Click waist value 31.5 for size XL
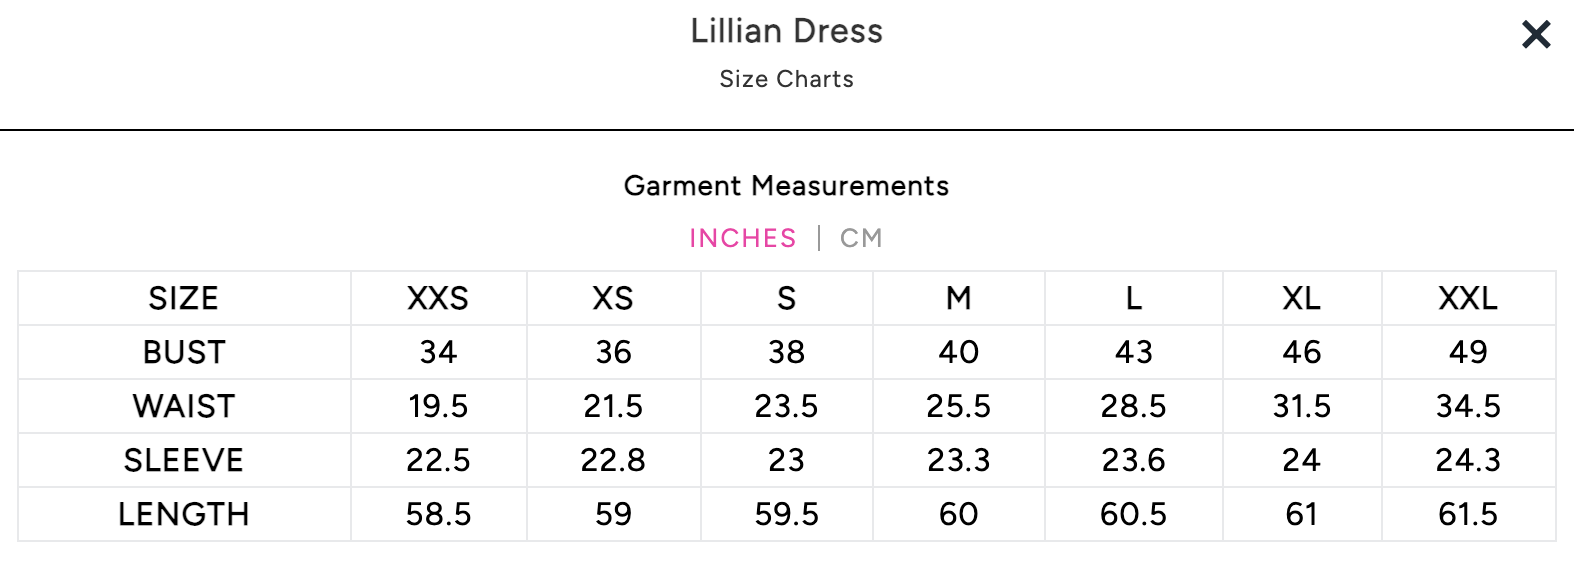Screen dimensions: 1574x576 pos(1301,406)
